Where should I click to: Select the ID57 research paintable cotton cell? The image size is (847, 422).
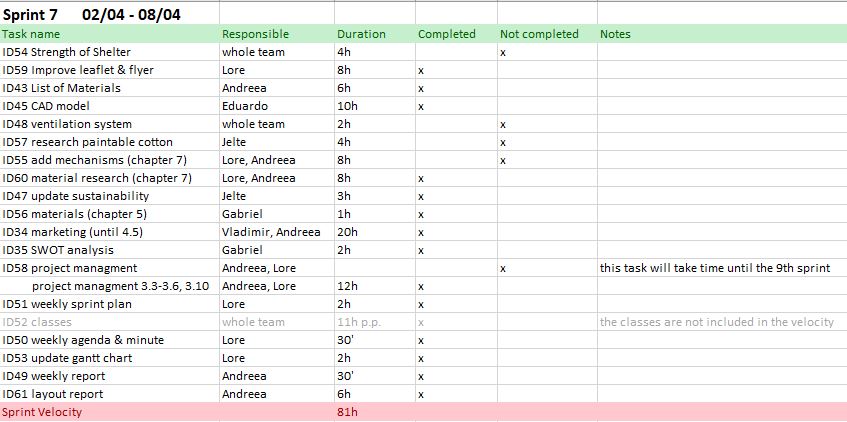point(110,142)
